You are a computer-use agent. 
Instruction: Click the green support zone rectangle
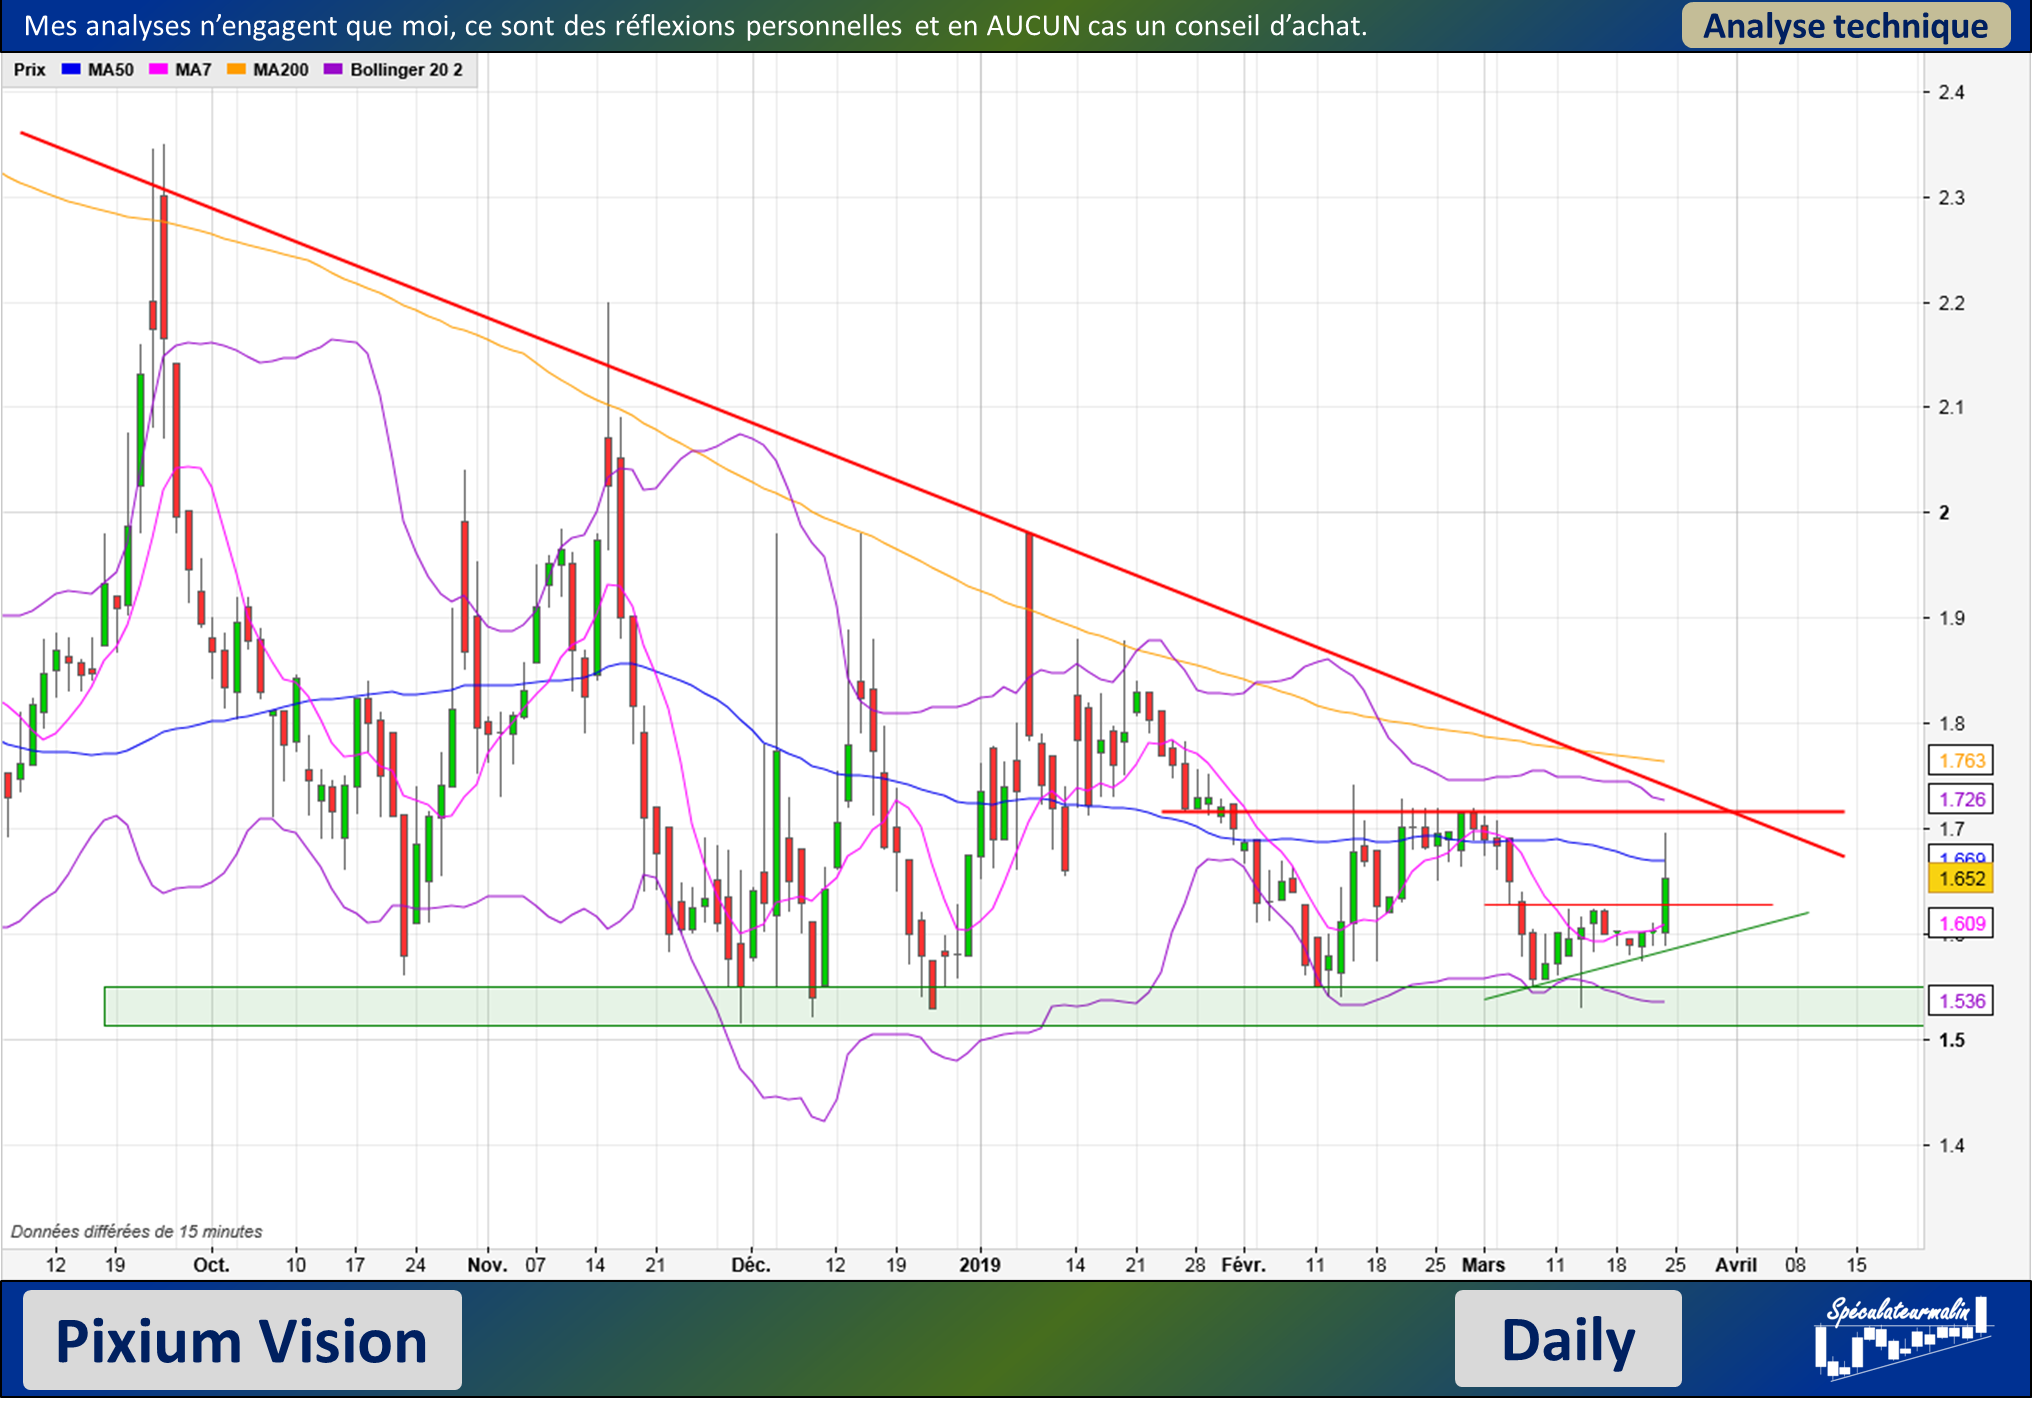click(x=1014, y=1006)
